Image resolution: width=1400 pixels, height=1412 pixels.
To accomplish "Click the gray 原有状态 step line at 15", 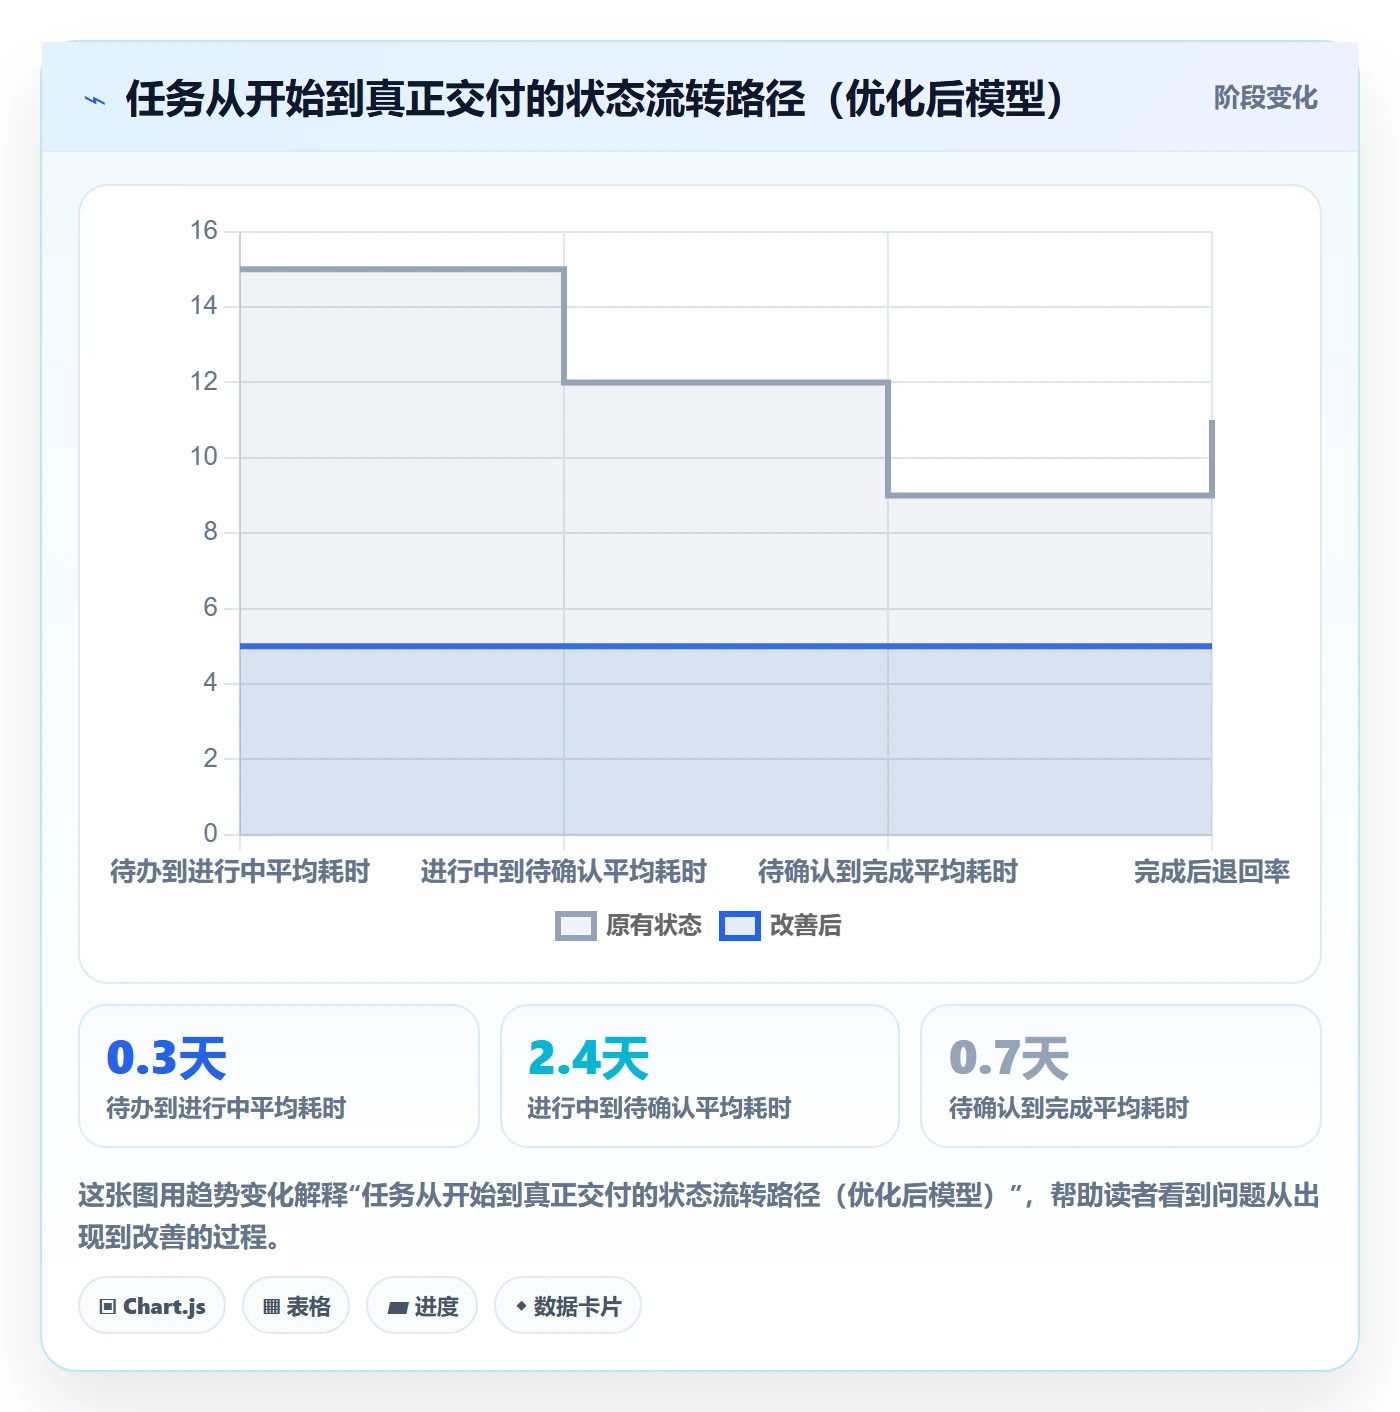I will click(x=402, y=269).
